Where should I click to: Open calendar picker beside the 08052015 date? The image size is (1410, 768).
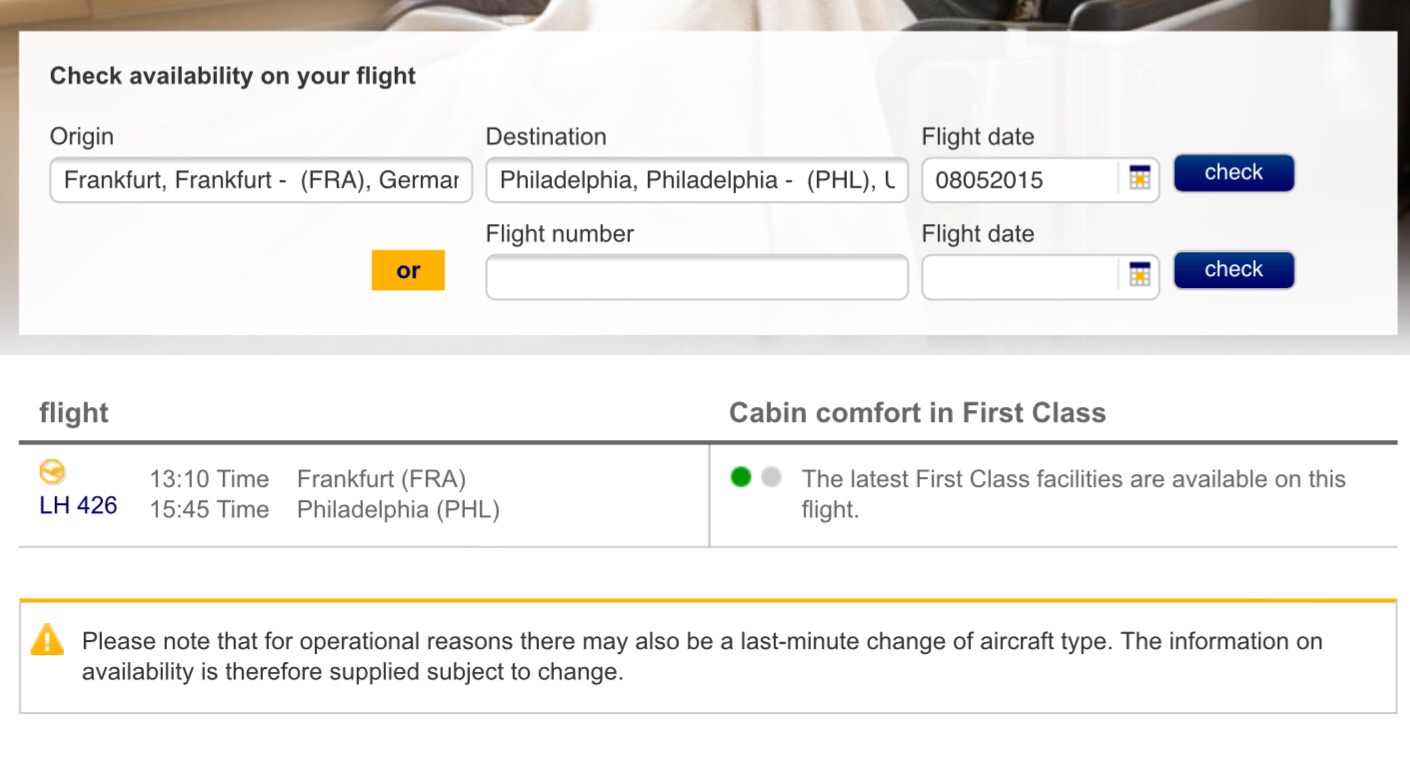1139,179
